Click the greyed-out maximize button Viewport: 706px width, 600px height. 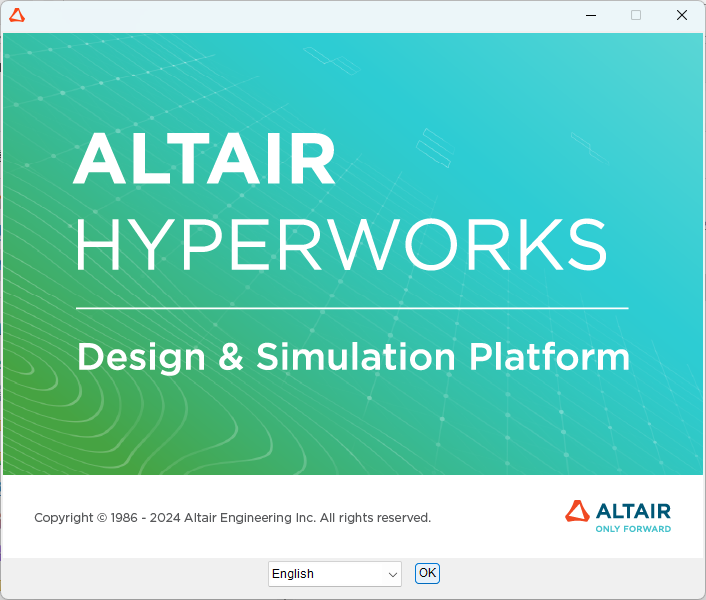(635, 15)
